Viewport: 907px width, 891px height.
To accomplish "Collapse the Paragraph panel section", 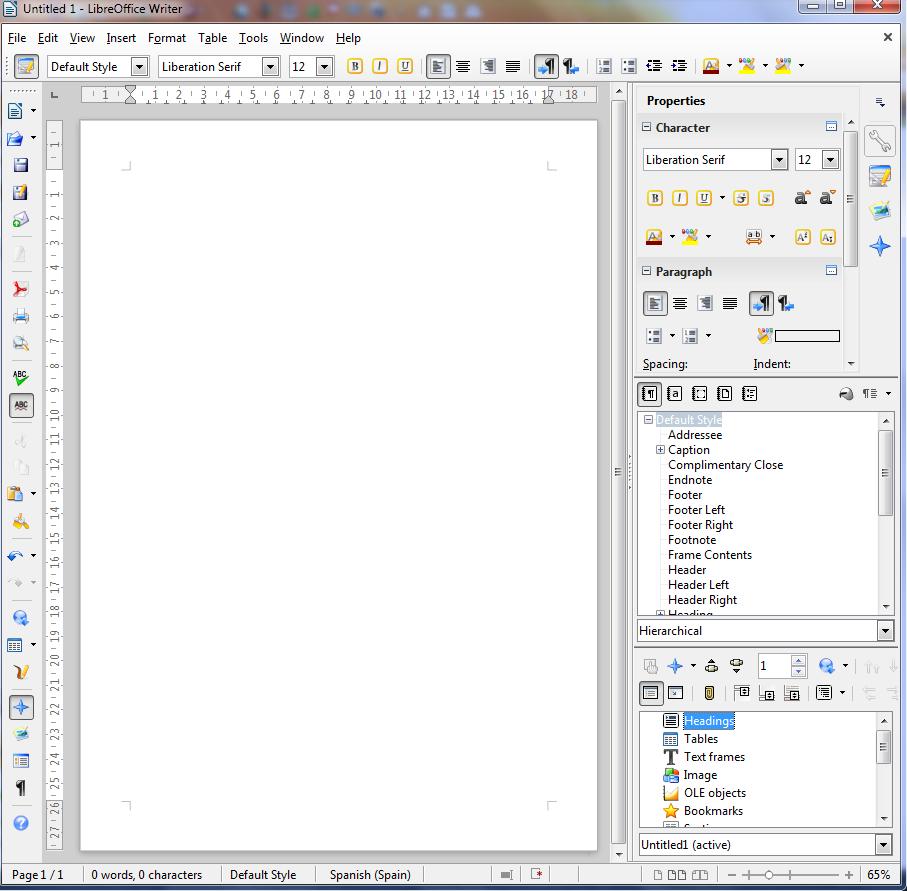I will (647, 271).
